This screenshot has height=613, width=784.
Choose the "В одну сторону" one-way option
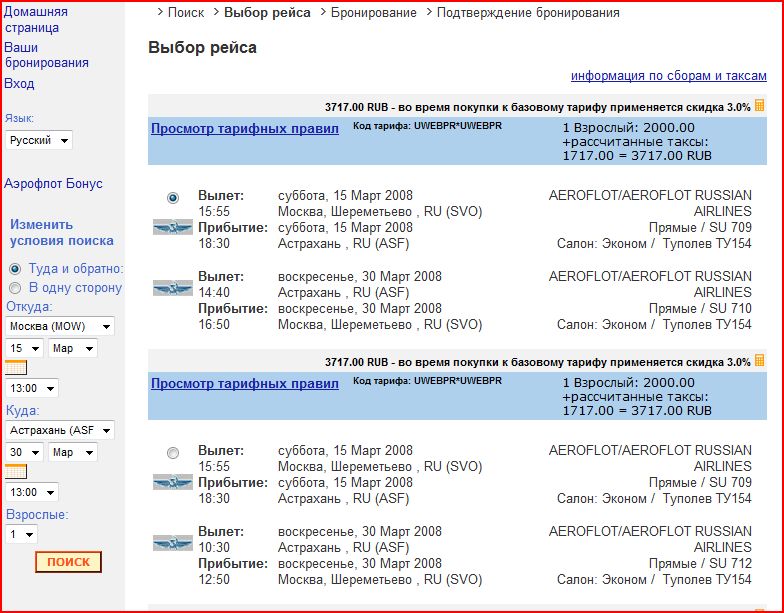click(14, 288)
